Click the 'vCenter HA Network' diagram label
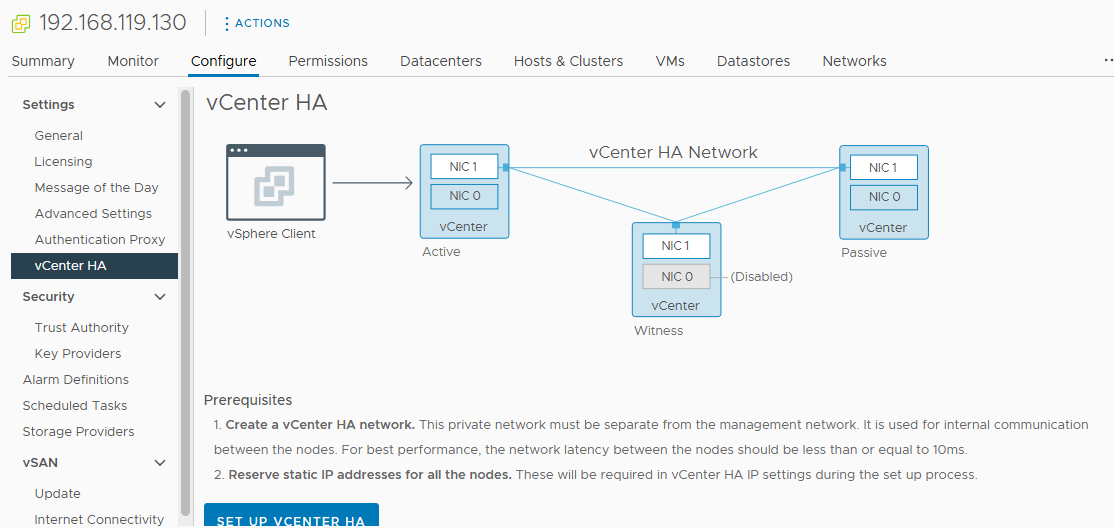 click(674, 152)
